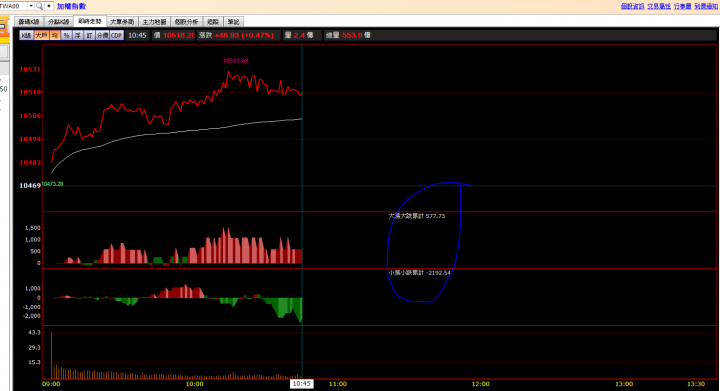Toggle the 分價 price distribution button

[102, 35]
